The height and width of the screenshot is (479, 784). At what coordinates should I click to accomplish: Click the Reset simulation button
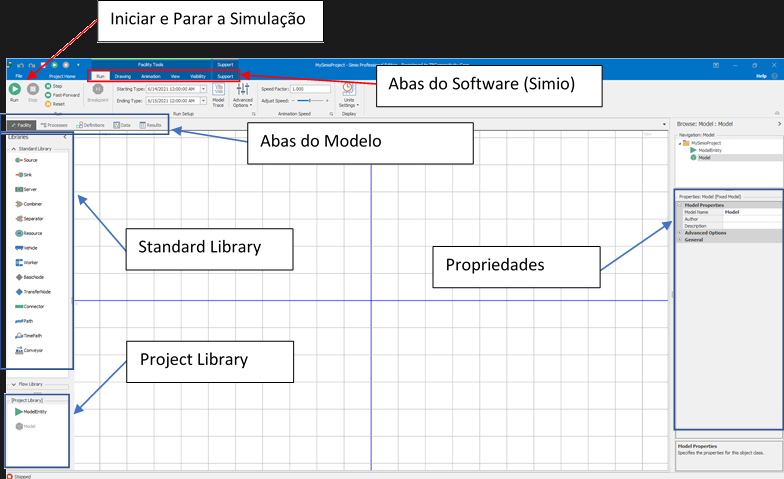(55, 103)
